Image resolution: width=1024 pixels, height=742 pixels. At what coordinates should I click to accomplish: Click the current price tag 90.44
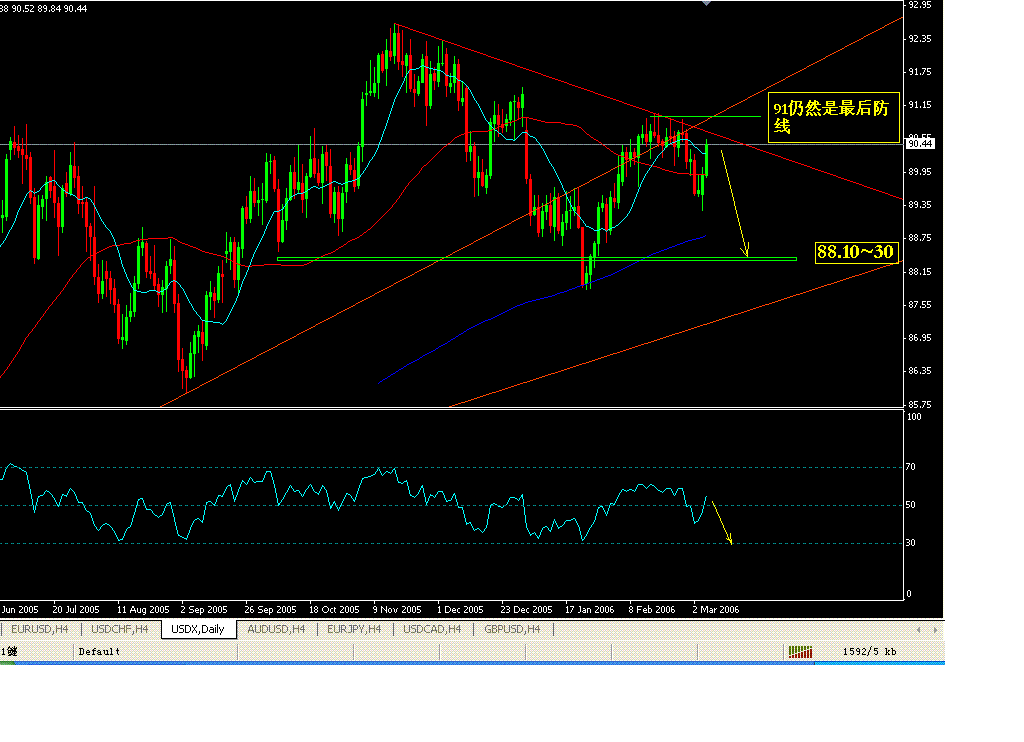920,144
